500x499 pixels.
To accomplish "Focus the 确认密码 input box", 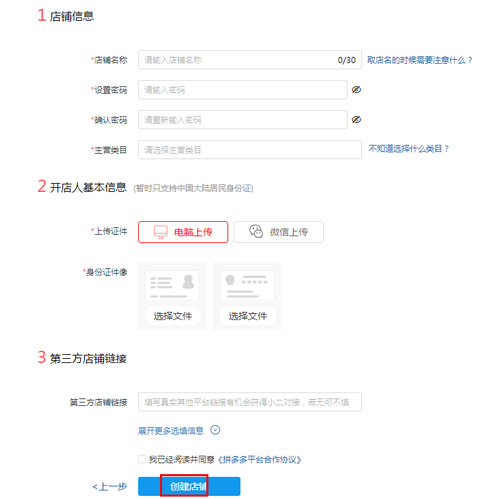I will 243,119.
